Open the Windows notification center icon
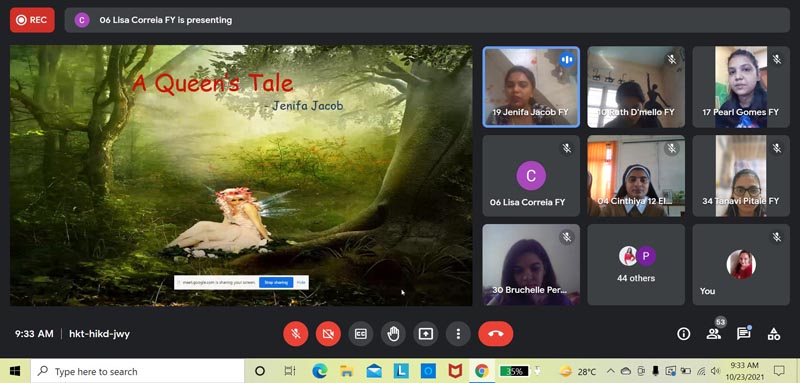This screenshot has width=800, height=383. (779, 371)
